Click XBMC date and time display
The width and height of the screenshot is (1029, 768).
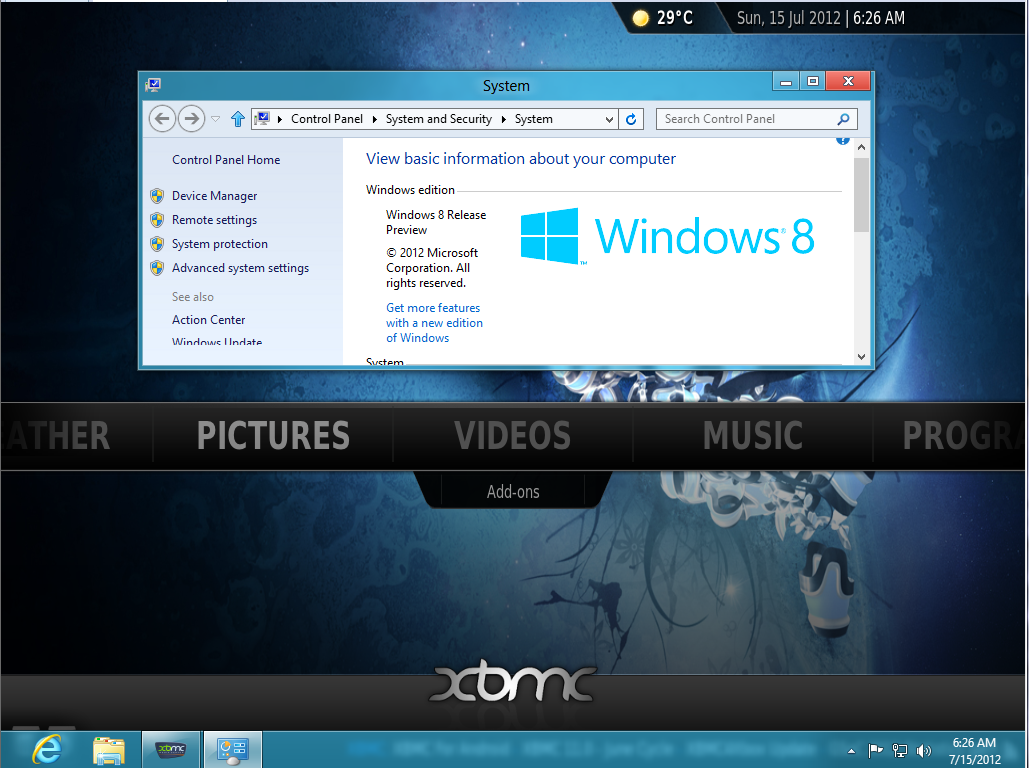tap(820, 18)
